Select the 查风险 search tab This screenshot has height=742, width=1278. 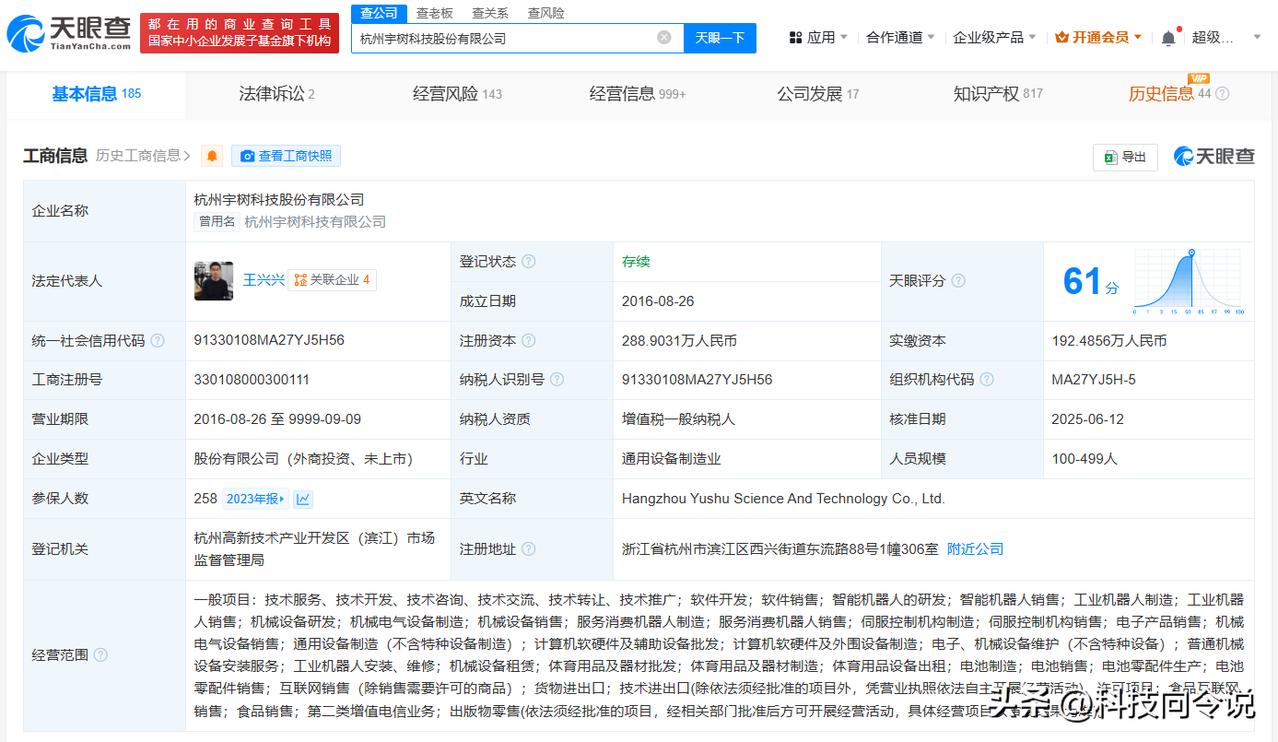pyautogui.click(x=546, y=13)
